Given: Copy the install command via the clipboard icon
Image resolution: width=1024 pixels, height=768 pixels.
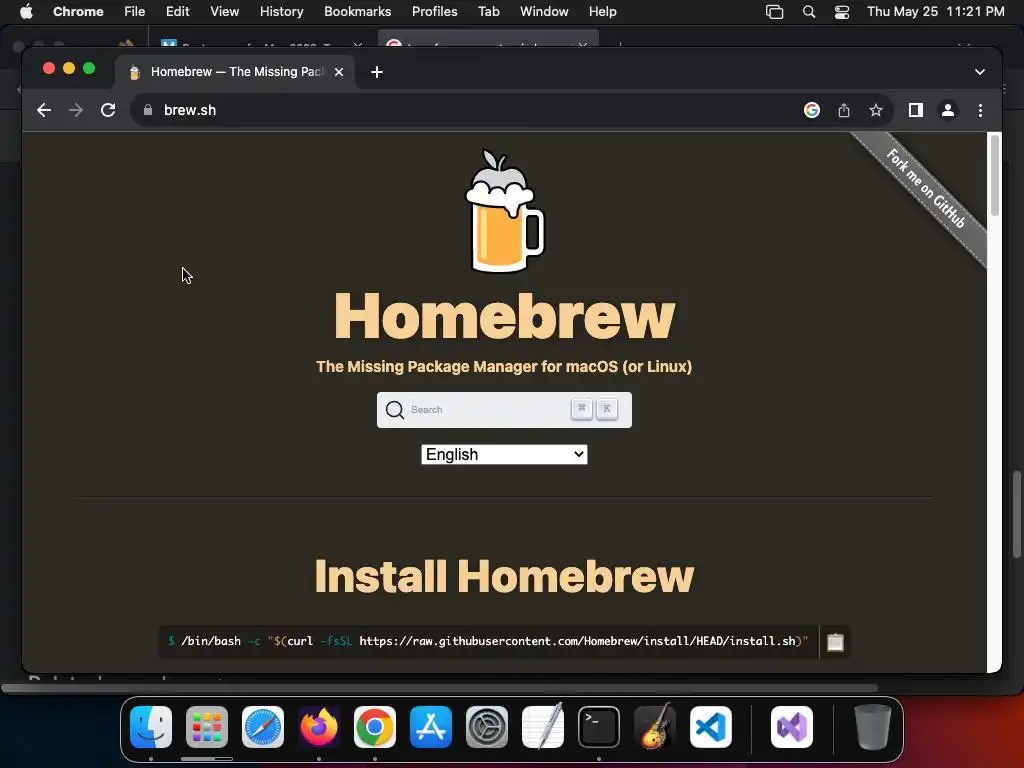Looking at the screenshot, I should (835, 642).
